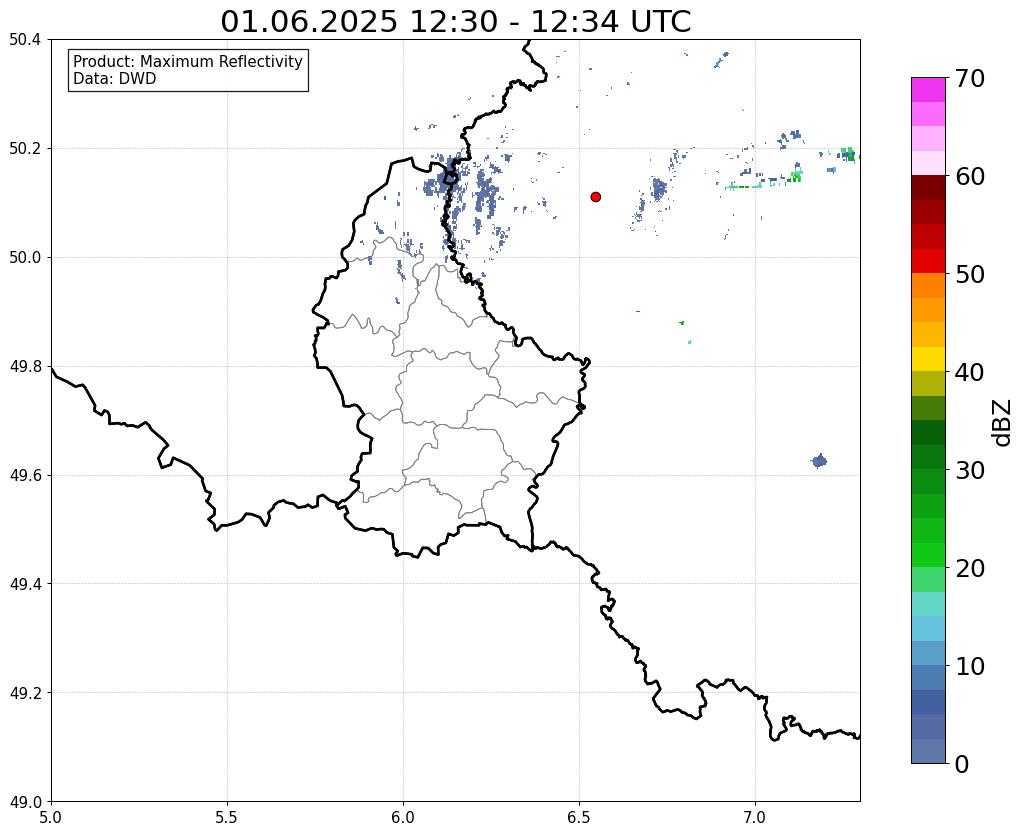The height and width of the screenshot is (834, 1023).
Task: Click the colorbar tick label 40
Action: pos(970,372)
